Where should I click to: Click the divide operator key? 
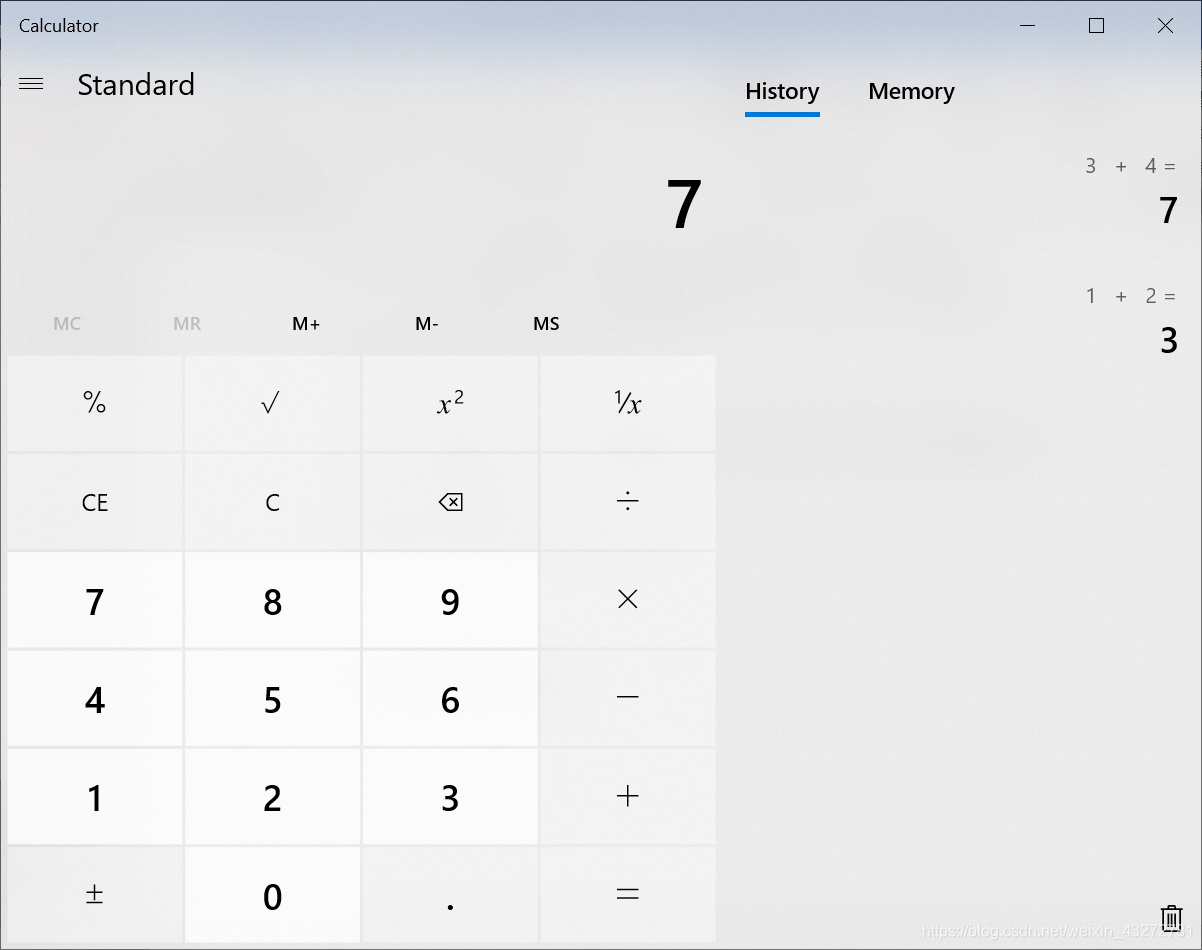(x=628, y=501)
